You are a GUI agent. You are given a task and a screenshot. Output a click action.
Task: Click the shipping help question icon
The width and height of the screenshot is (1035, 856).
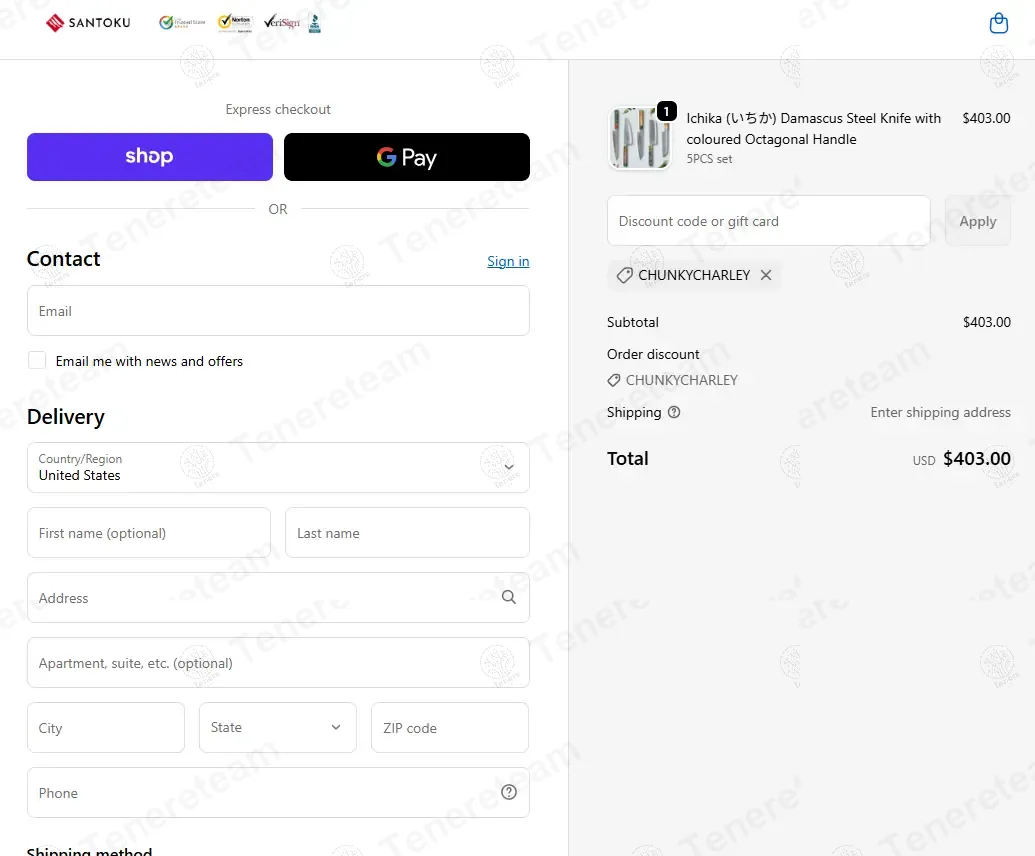[674, 412]
